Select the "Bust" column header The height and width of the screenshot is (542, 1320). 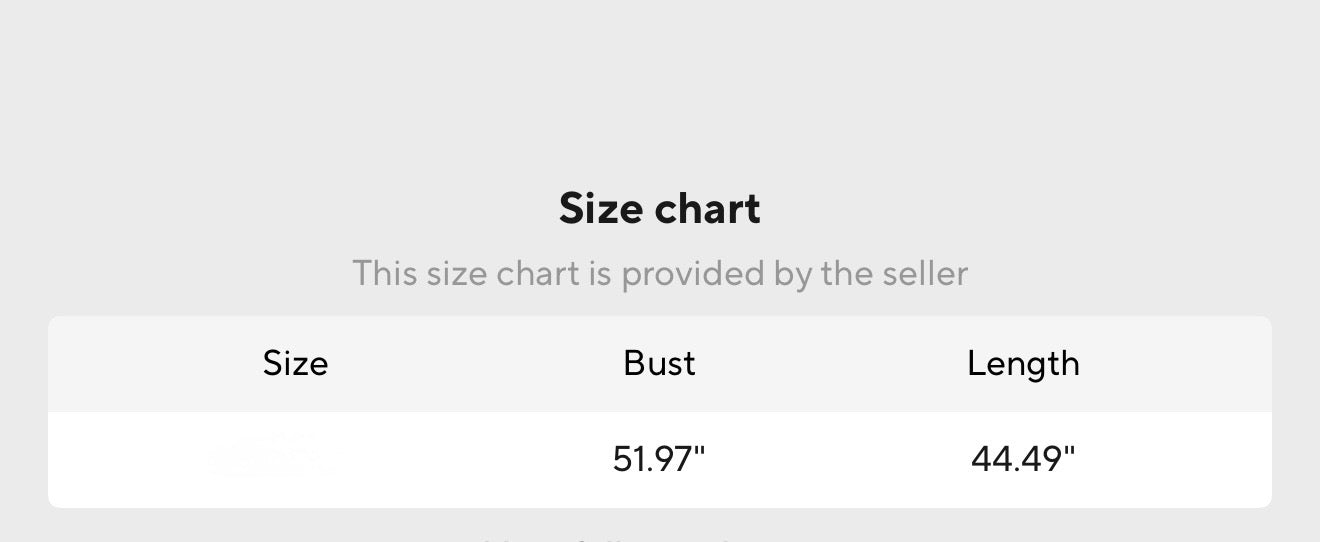click(x=659, y=363)
